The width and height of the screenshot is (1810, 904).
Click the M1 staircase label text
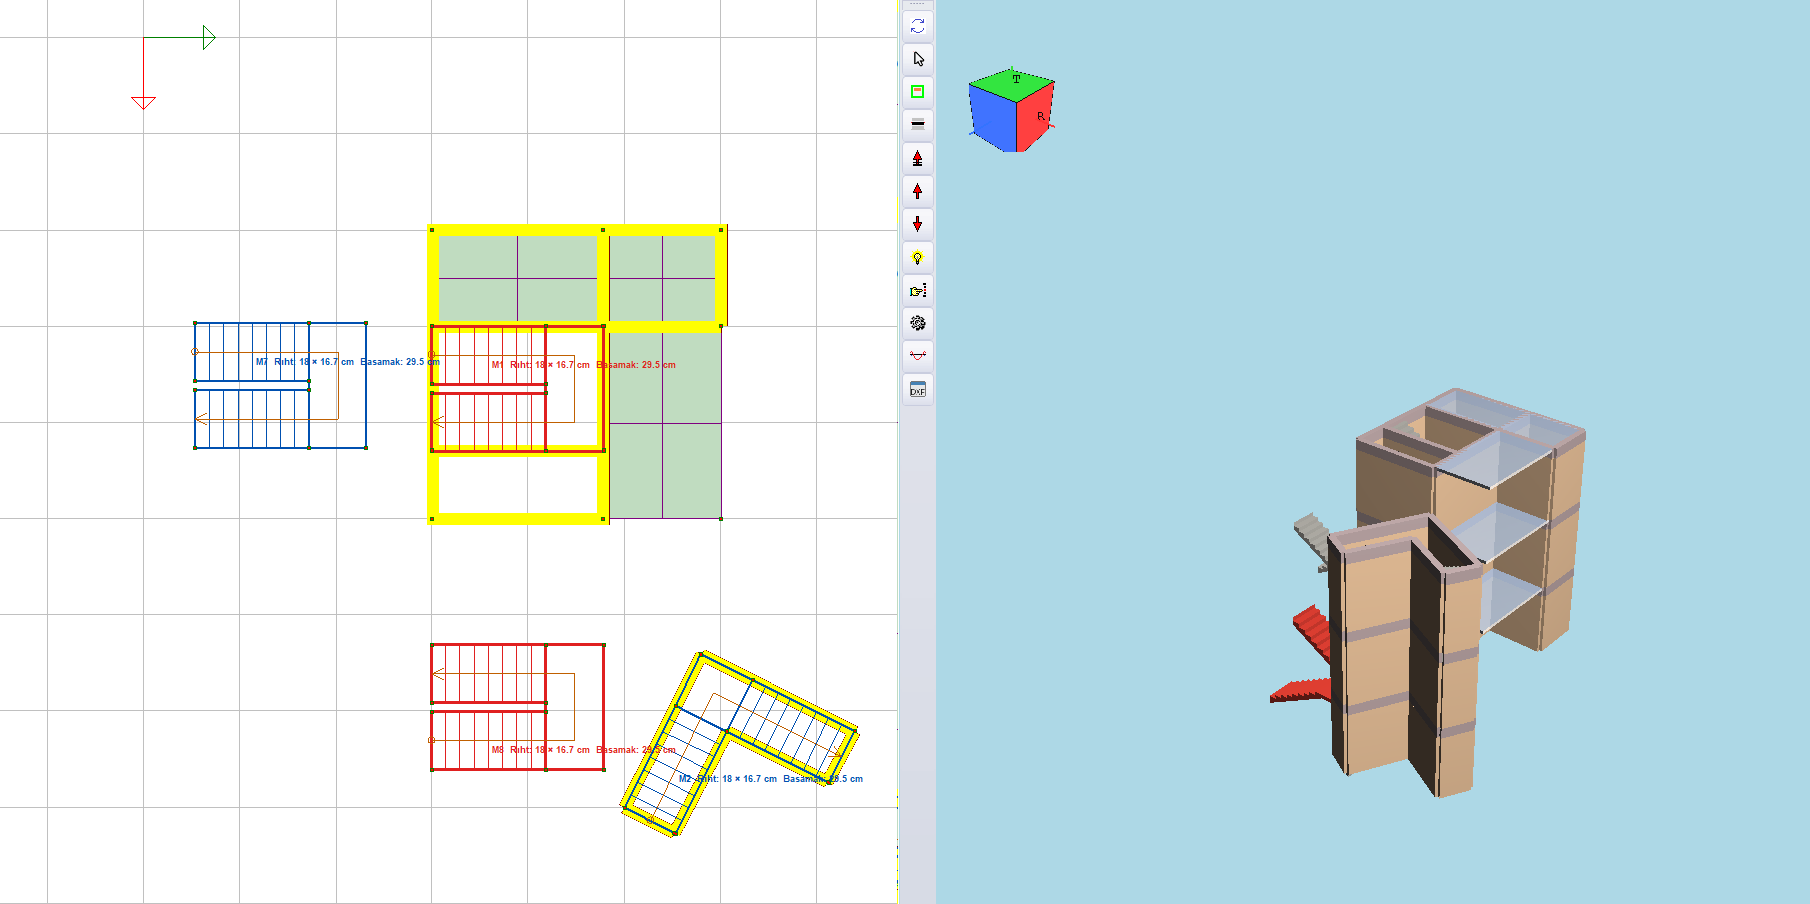pyautogui.click(x=583, y=365)
